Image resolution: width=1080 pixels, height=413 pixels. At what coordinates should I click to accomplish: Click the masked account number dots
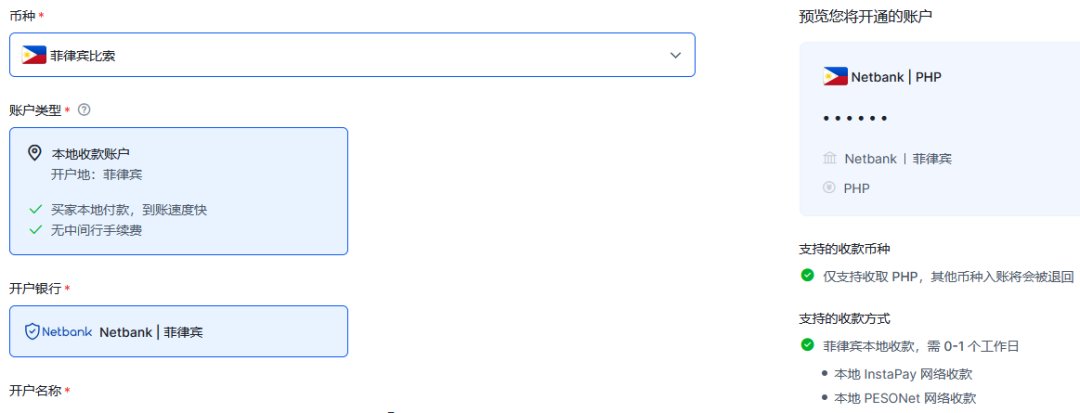855,119
